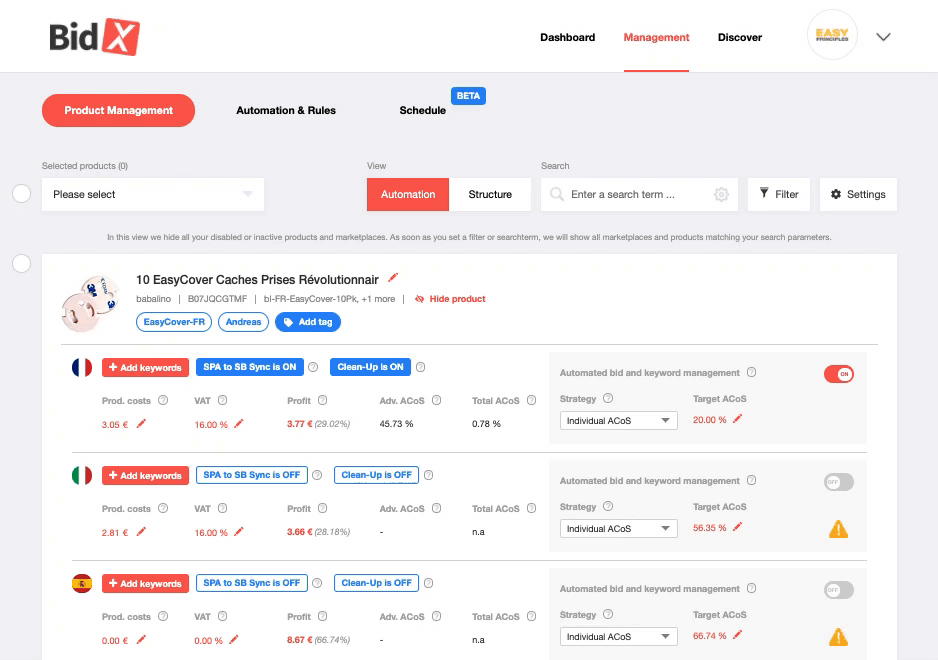Edit Spain Prod. costs 0.00 € pencil
The height and width of the screenshot is (660, 938).
click(141, 640)
